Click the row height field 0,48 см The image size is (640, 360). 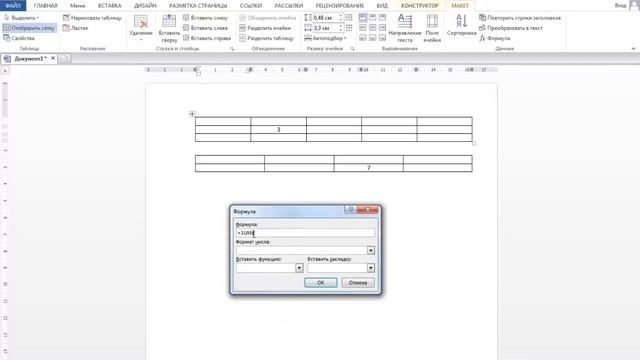(325, 18)
